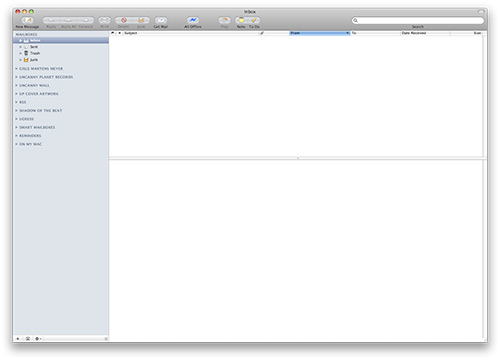Expand the RSS section
Viewport: 500px width, 360px height.
16,102
